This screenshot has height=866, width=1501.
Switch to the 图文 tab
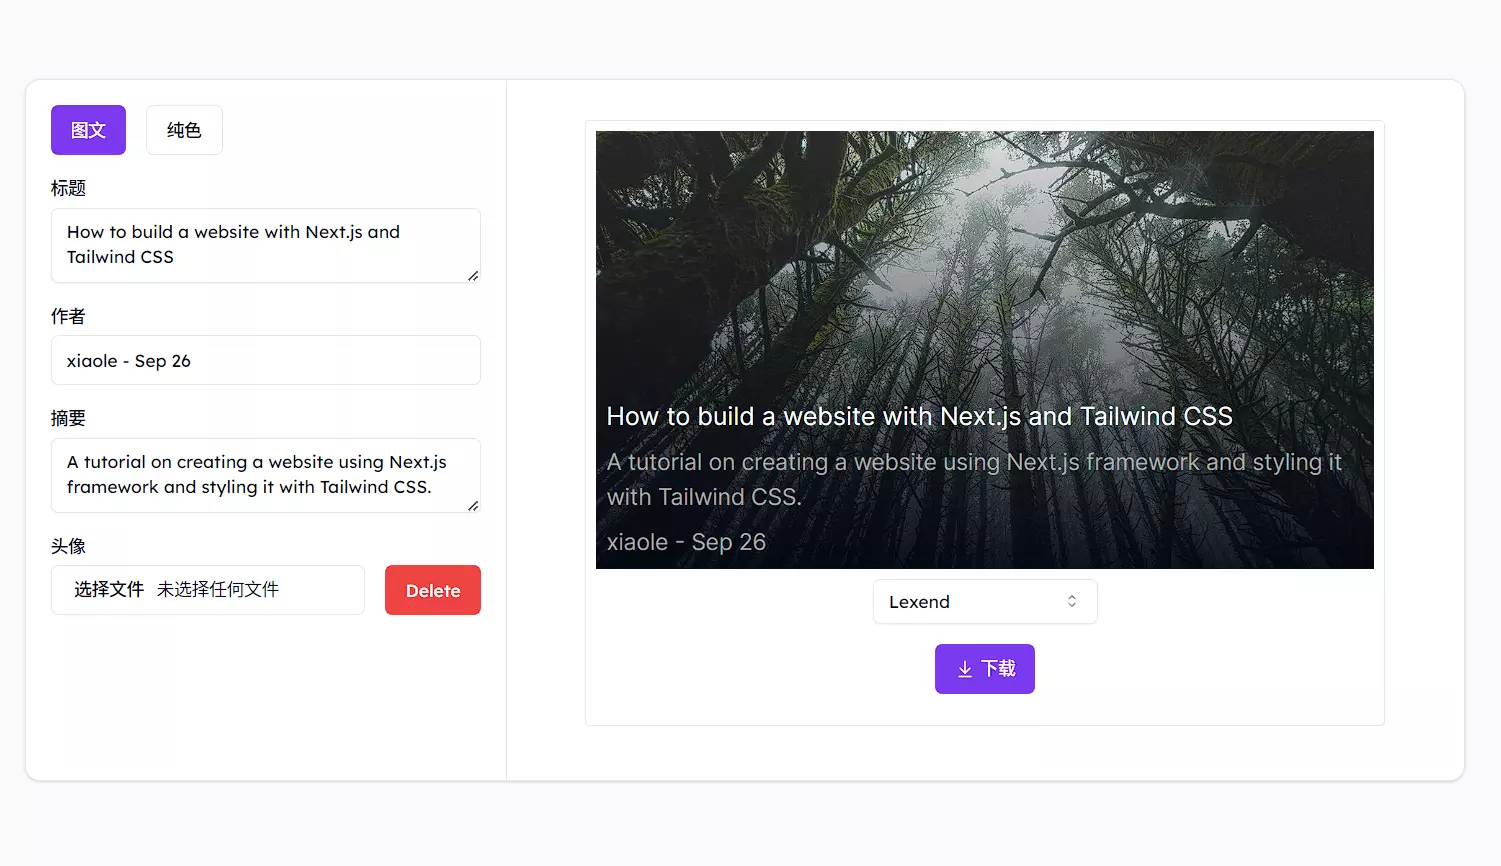coord(88,130)
